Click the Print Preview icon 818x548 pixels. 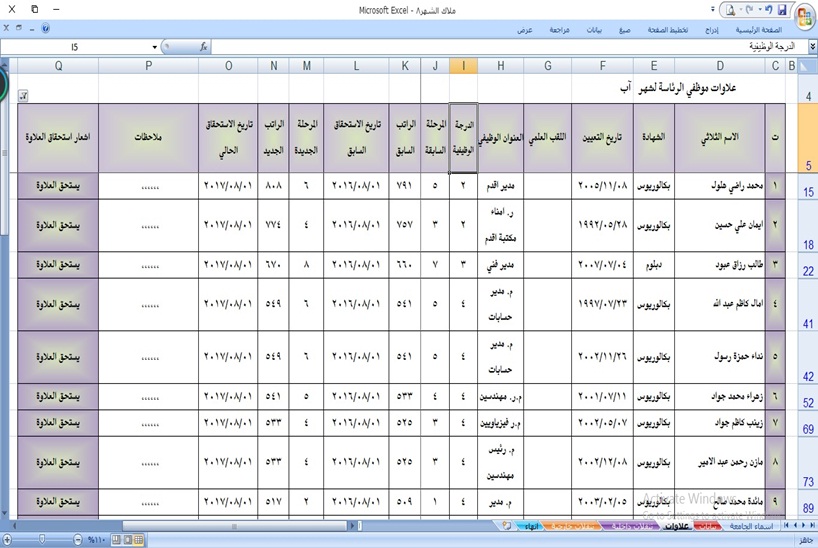(730, 10)
